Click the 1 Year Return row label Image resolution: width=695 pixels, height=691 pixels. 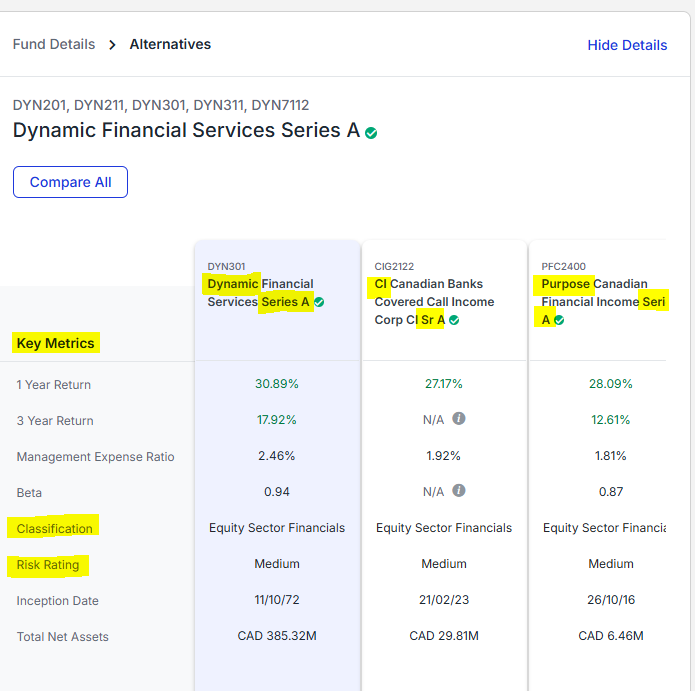(54, 385)
